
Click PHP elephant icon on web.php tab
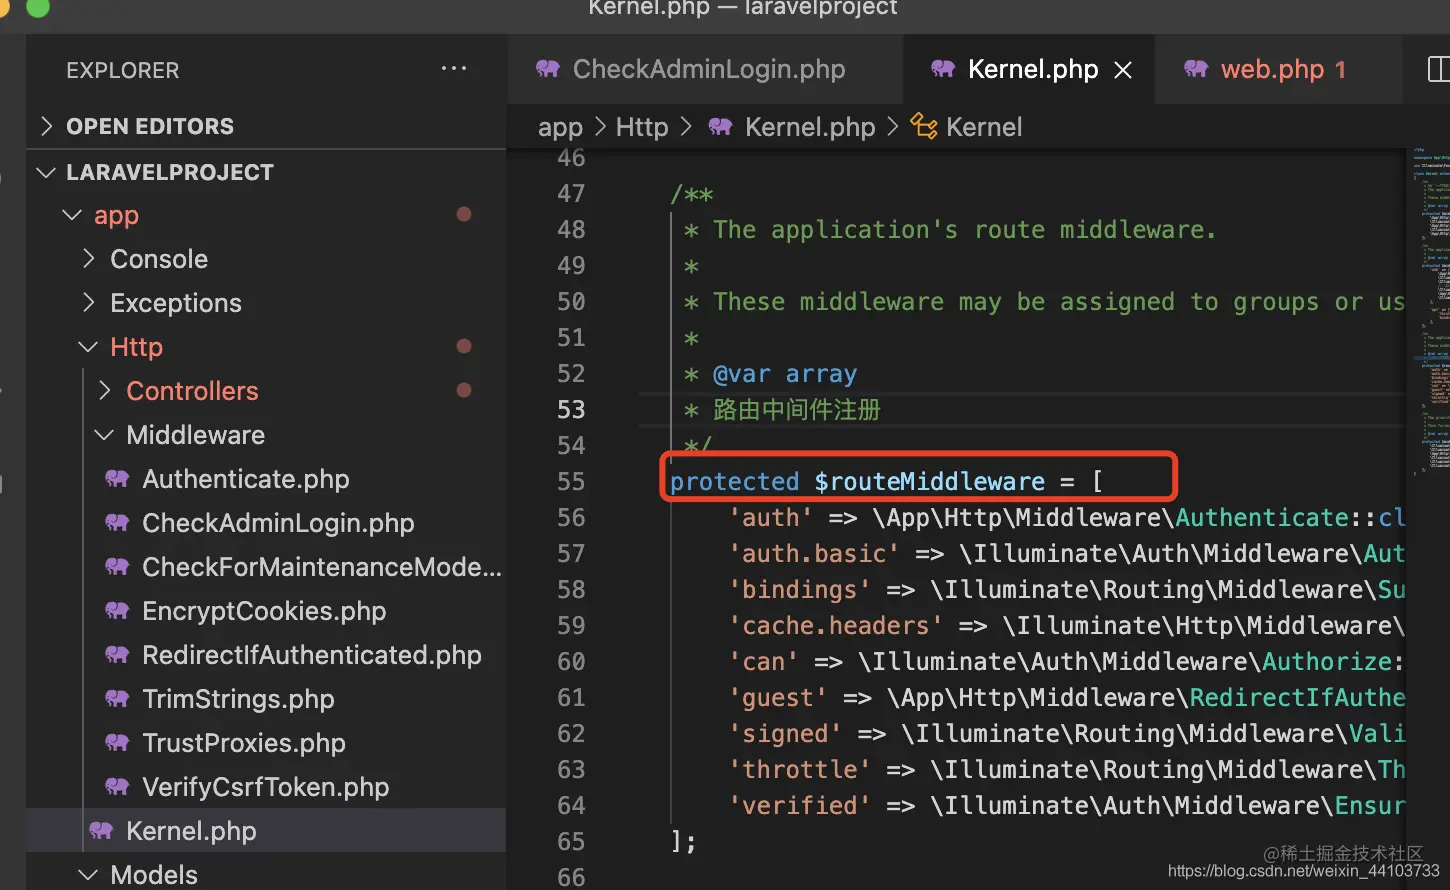(x=1196, y=69)
